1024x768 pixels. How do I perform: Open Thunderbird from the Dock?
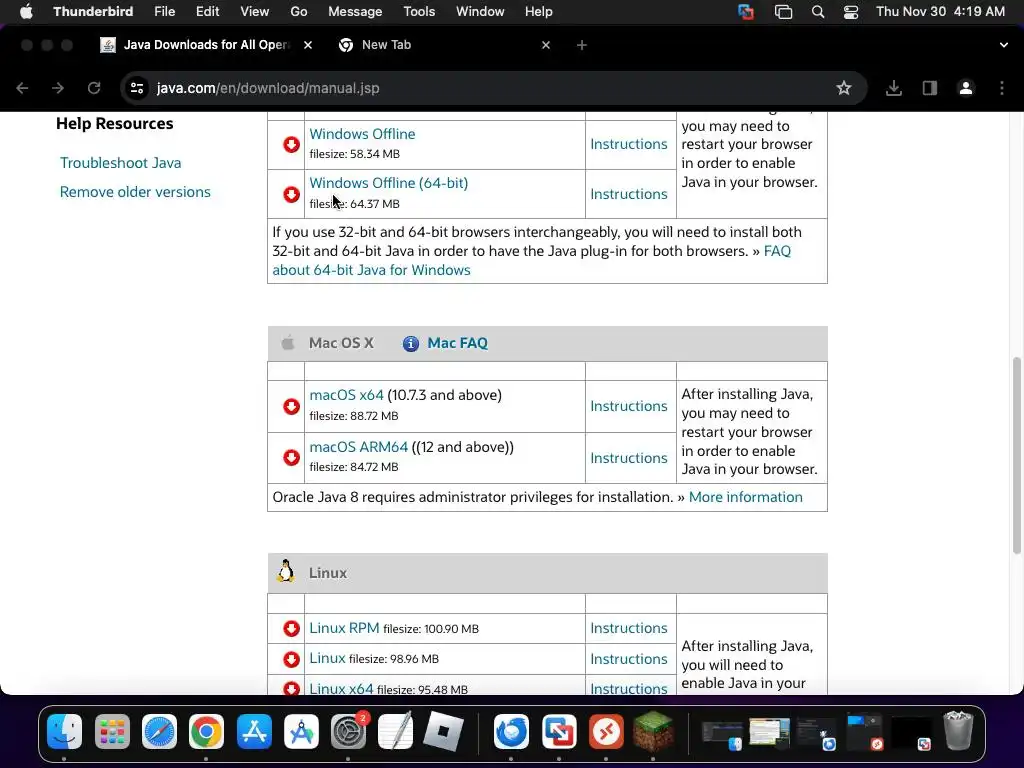point(511,731)
